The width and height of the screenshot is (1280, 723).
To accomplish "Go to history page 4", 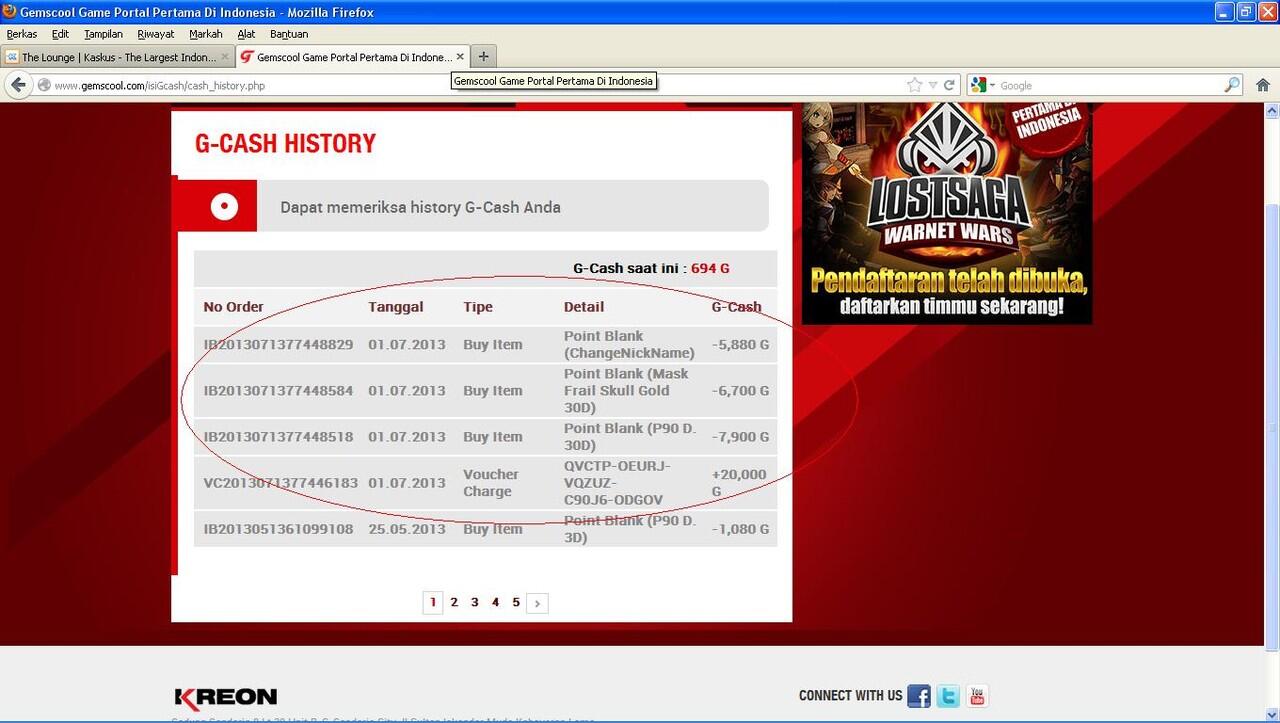I will pyautogui.click(x=495, y=602).
